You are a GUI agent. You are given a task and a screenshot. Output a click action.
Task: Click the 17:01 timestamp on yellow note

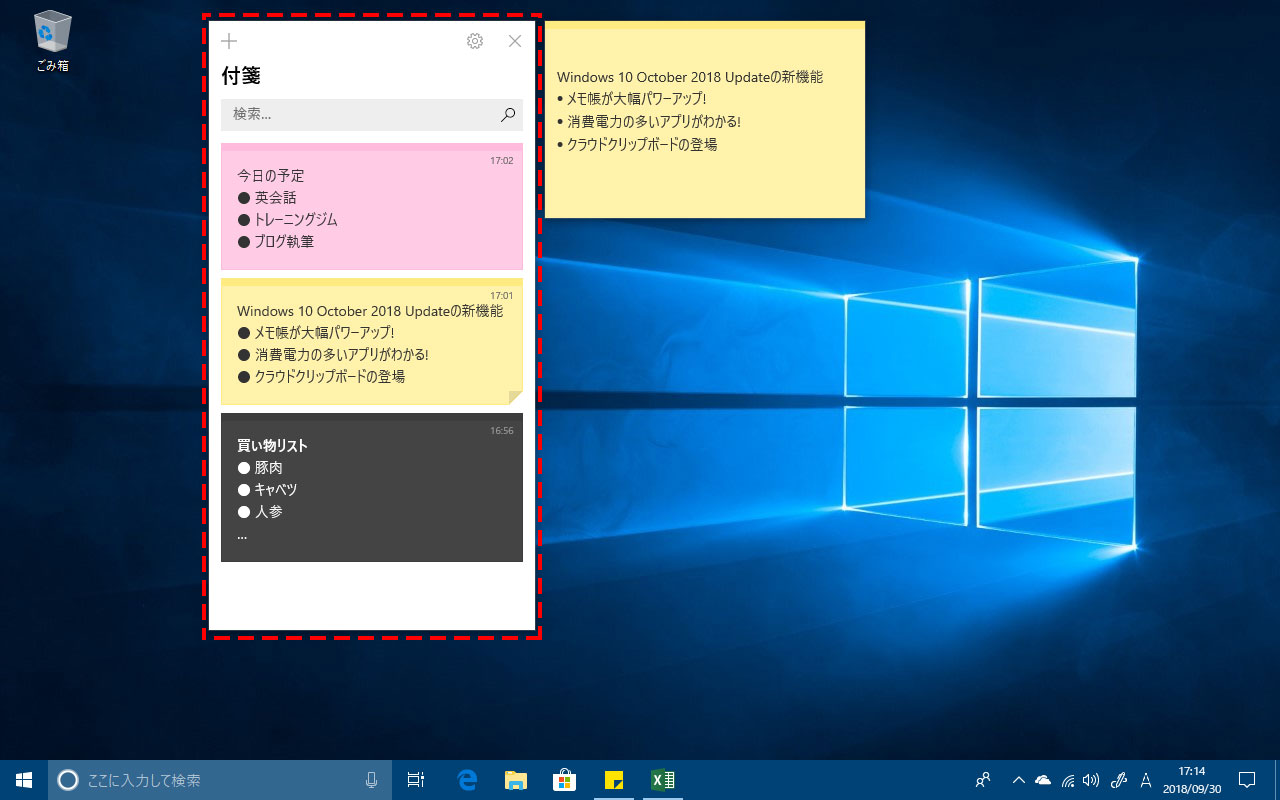coord(502,296)
